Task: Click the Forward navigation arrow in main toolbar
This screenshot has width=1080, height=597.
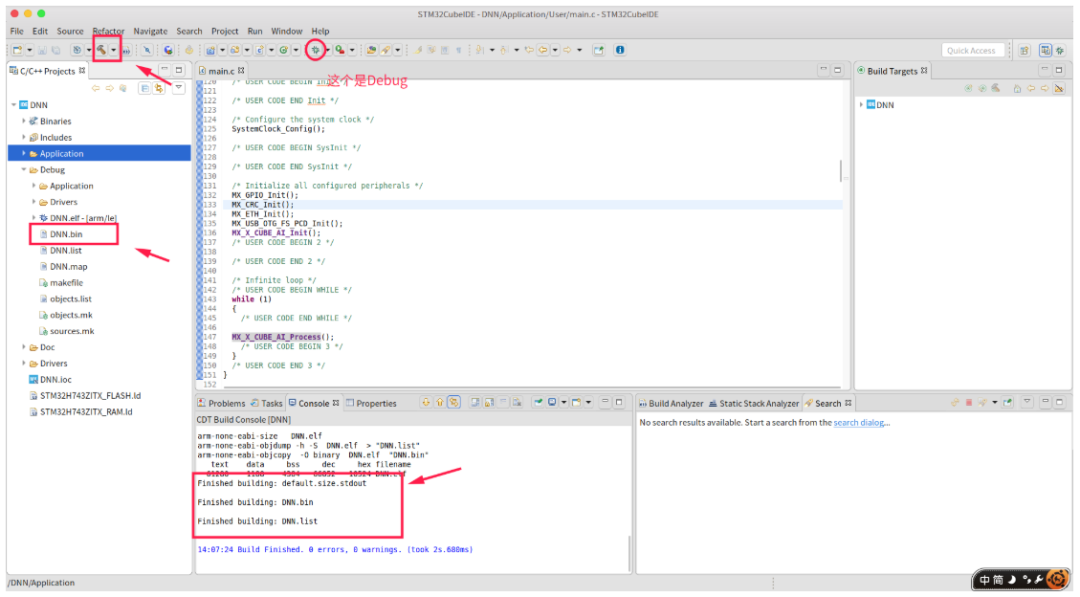Action: click(568, 50)
